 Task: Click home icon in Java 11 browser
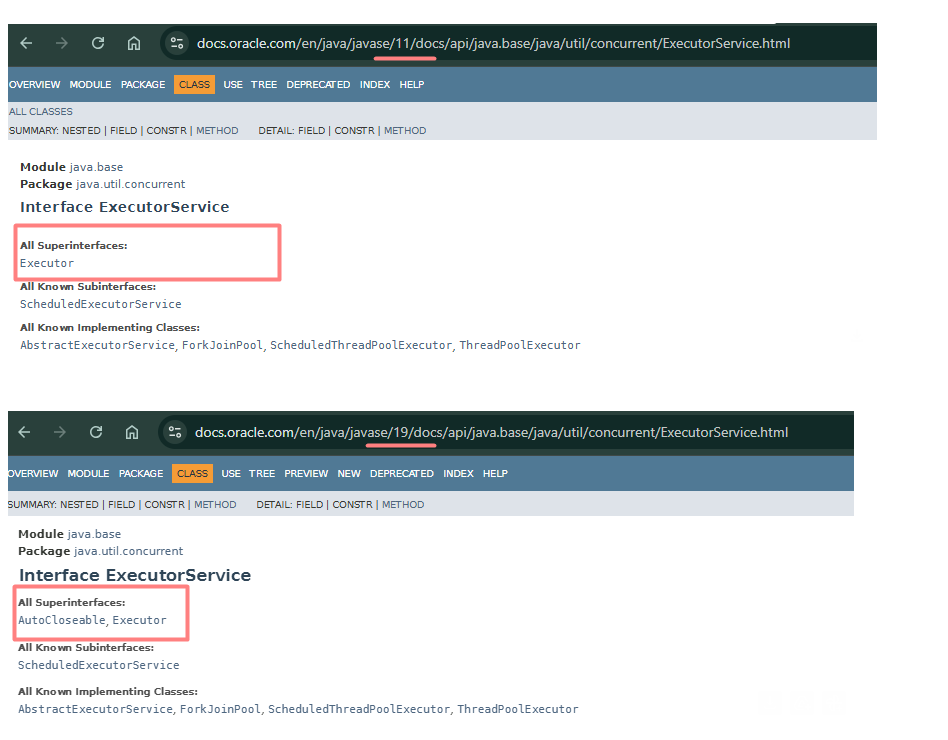[x=134, y=44]
